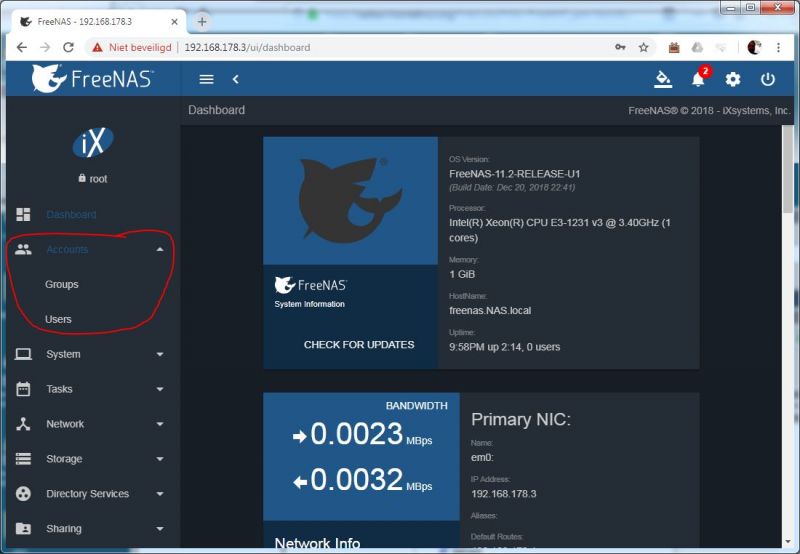Click the hostname value freenas.NAS.local
Image resolution: width=800 pixels, height=554 pixels.
pos(490,311)
